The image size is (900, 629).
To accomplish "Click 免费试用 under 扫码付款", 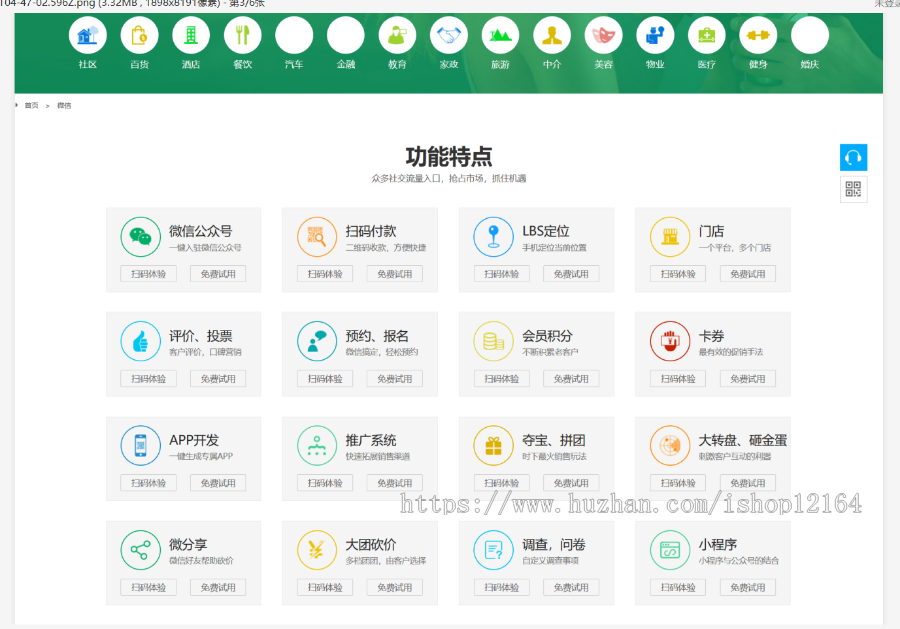I will [394, 273].
